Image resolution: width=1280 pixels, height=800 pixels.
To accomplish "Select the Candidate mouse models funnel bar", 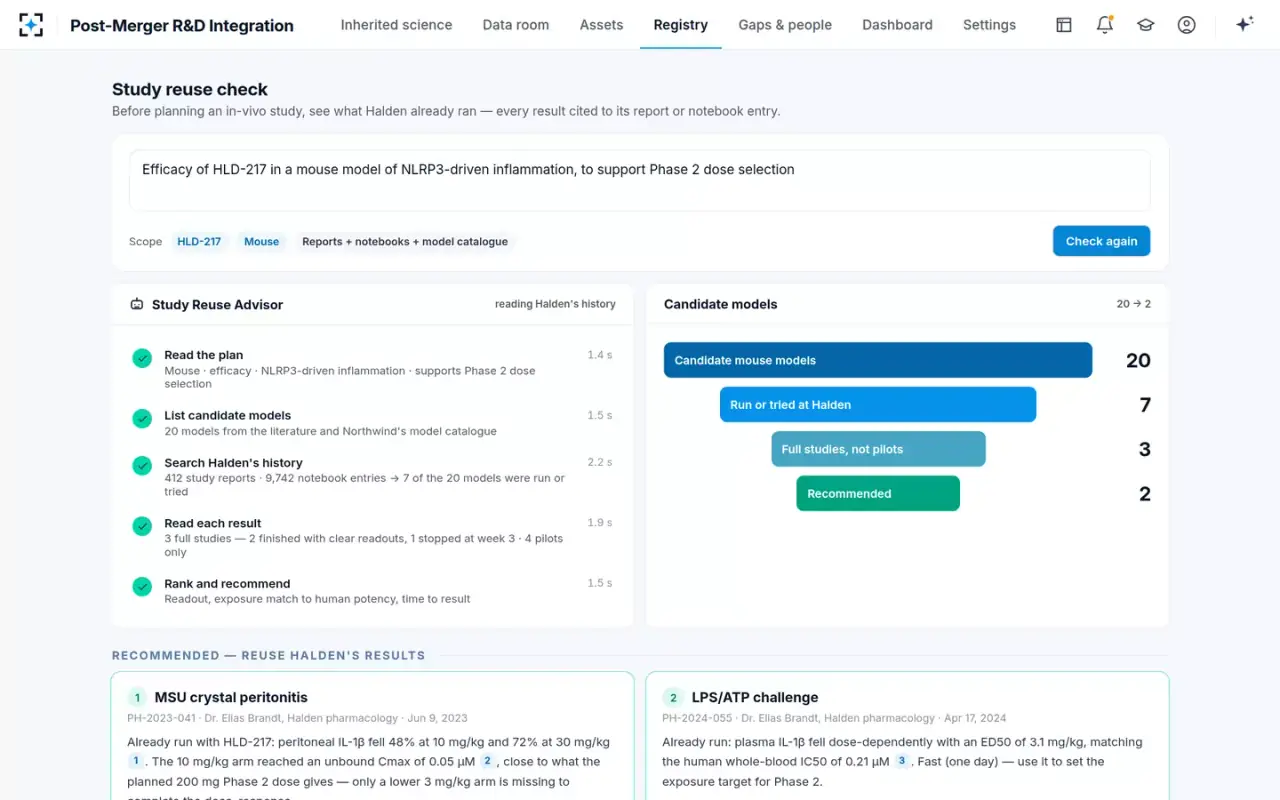I will tap(878, 360).
